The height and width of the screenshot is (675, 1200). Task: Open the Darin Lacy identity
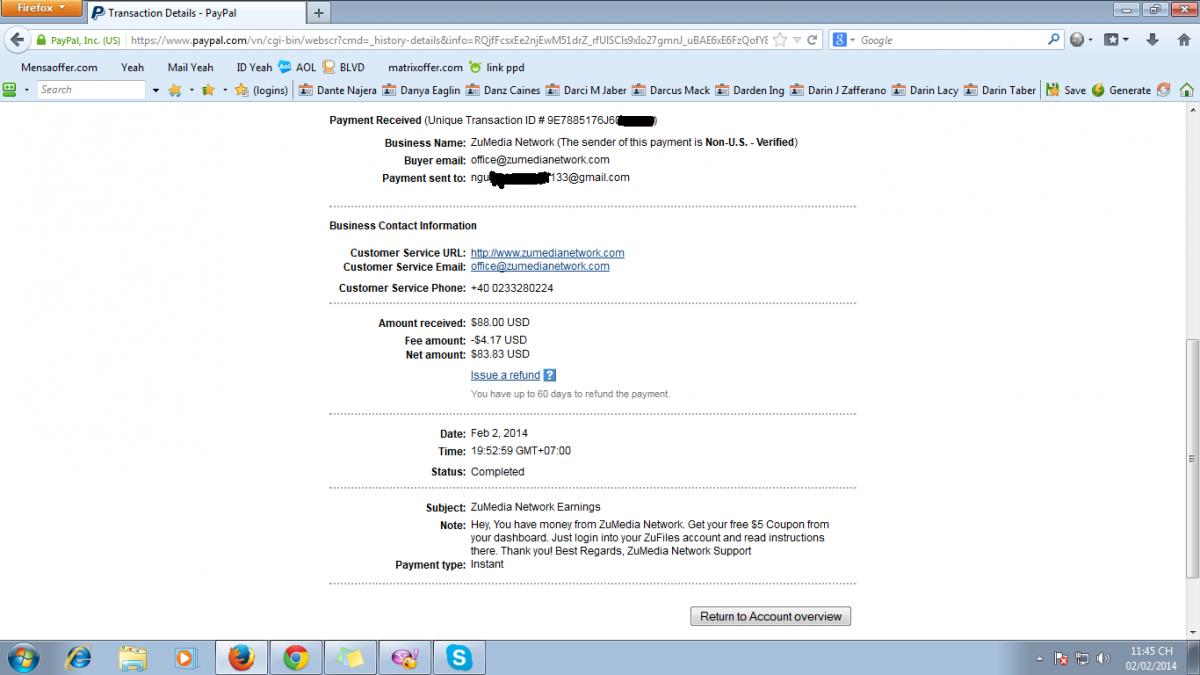[925, 90]
